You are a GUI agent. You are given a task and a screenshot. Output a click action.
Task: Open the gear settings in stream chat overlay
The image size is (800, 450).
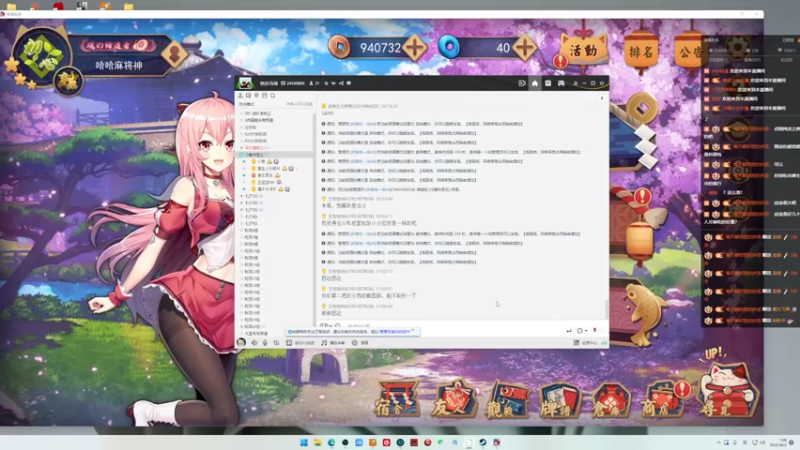click(x=737, y=48)
